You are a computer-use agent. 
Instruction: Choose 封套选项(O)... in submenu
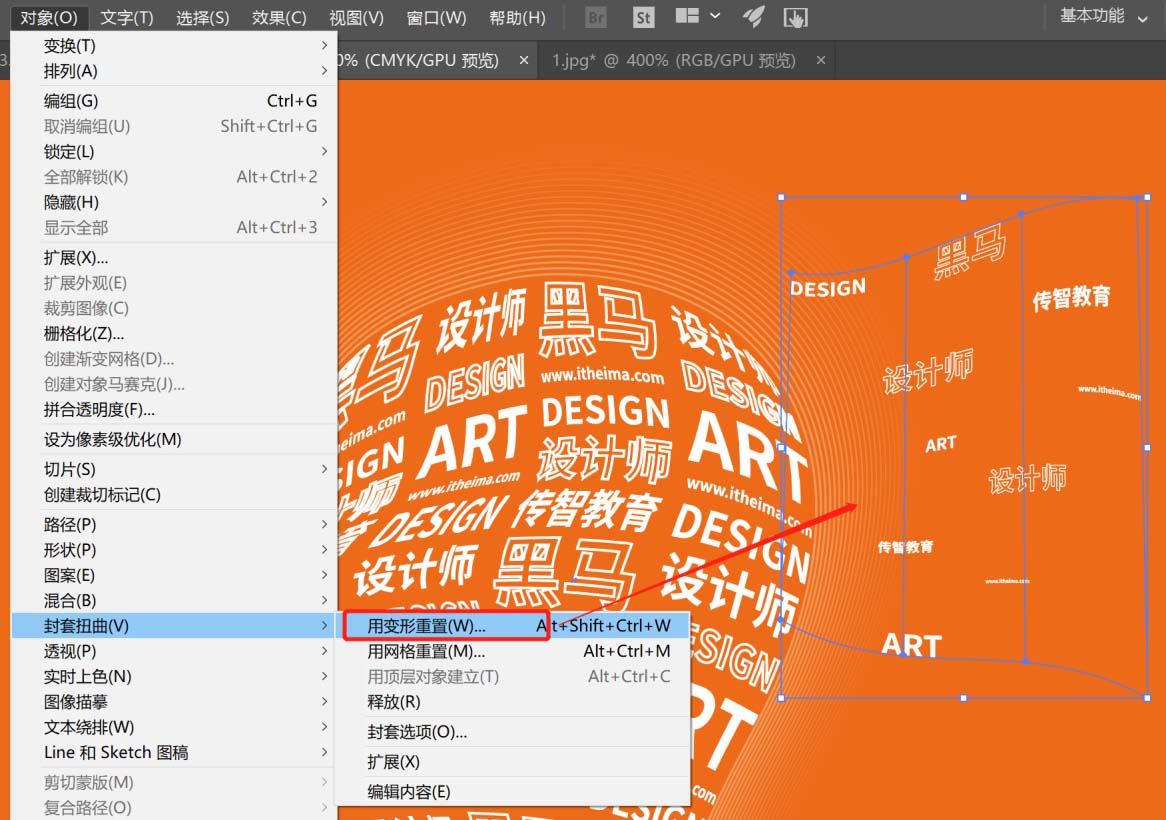point(515,732)
